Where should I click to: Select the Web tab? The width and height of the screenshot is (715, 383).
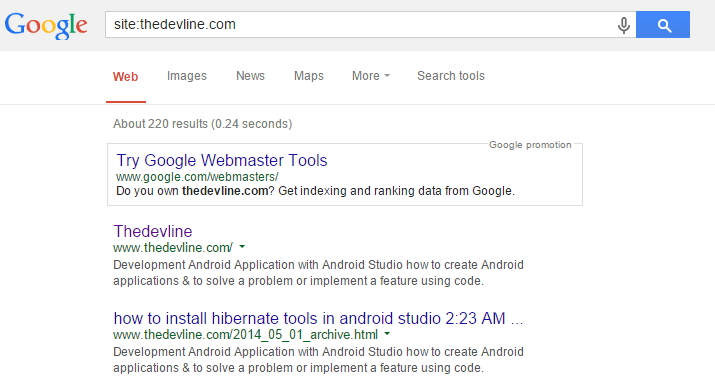[125, 77]
